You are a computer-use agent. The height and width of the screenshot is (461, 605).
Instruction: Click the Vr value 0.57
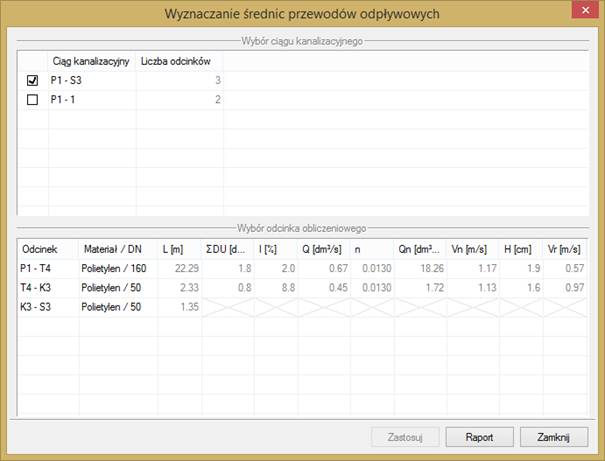click(x=565, y=268)
